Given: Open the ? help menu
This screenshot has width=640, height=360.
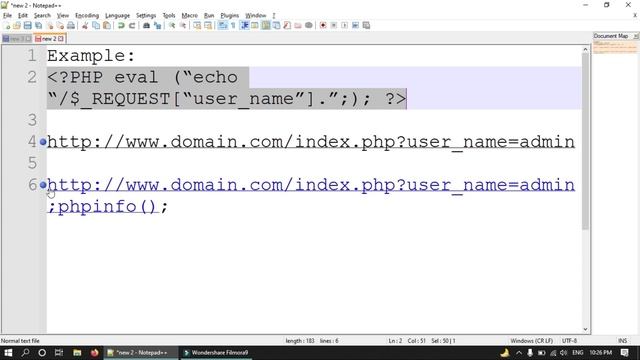Looking at the screenshot, I should pos(274,16).
